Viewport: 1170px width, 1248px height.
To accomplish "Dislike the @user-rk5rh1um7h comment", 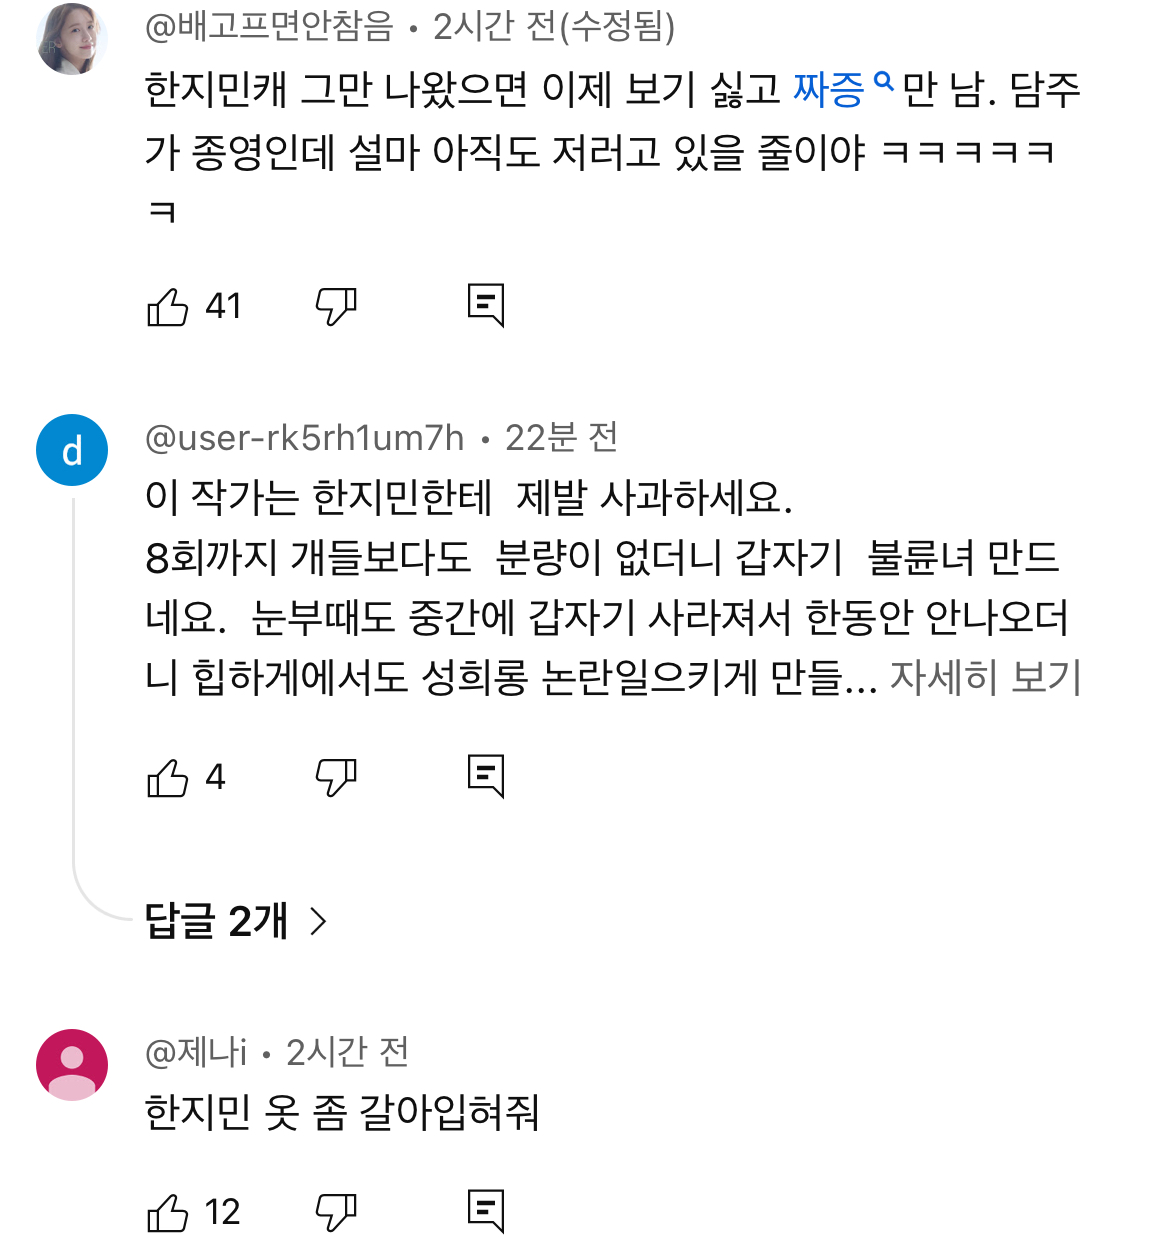I will [336, 778].
